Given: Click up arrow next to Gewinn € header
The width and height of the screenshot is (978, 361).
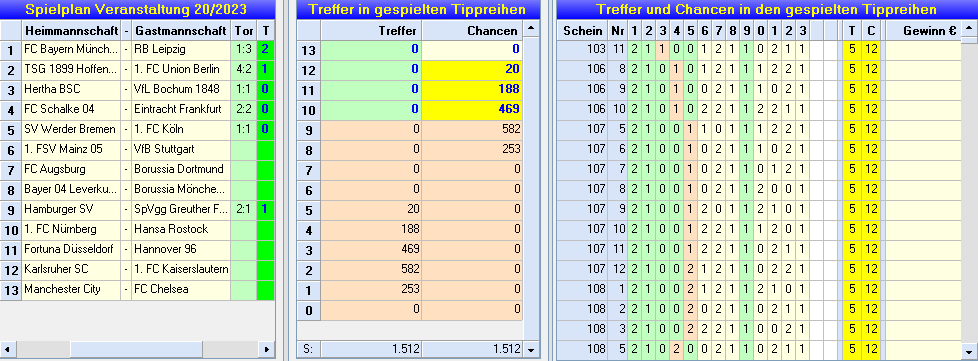Looking at the screenshot, I should [969, 29].
